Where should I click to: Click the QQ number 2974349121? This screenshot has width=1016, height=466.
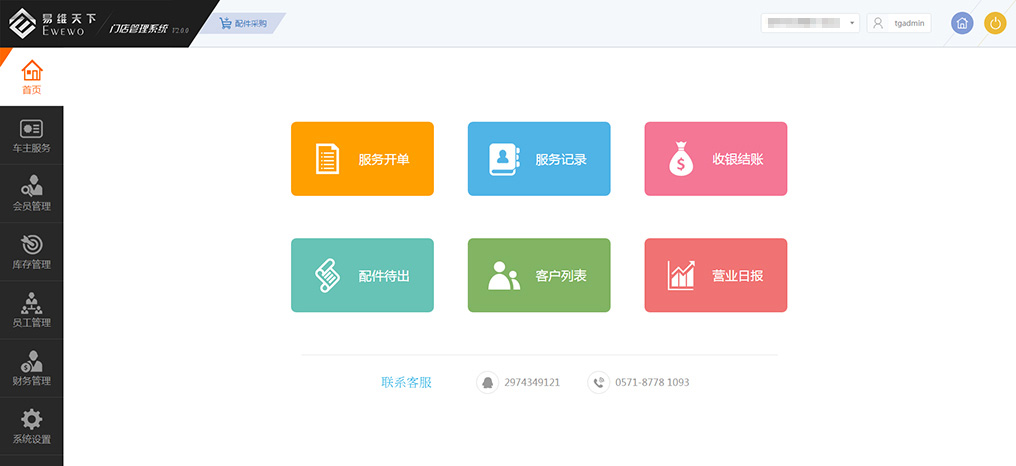532,382
